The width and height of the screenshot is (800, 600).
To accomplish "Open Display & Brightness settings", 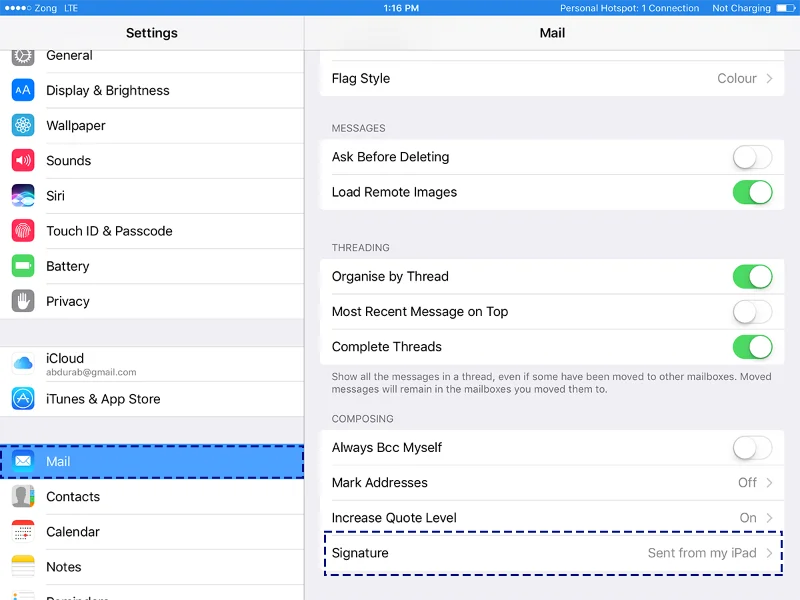I will [x=152, y=90].
